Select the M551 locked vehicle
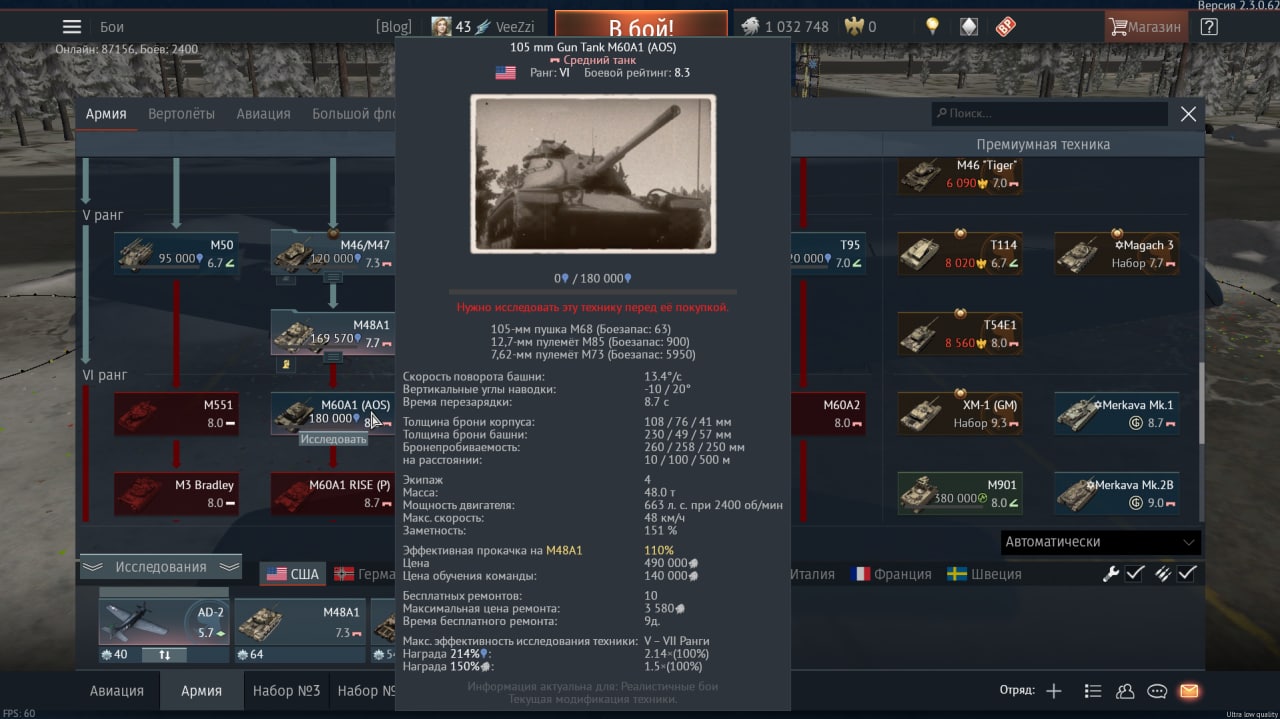Viewport: 1280px width, 719px height. (176, 413)
